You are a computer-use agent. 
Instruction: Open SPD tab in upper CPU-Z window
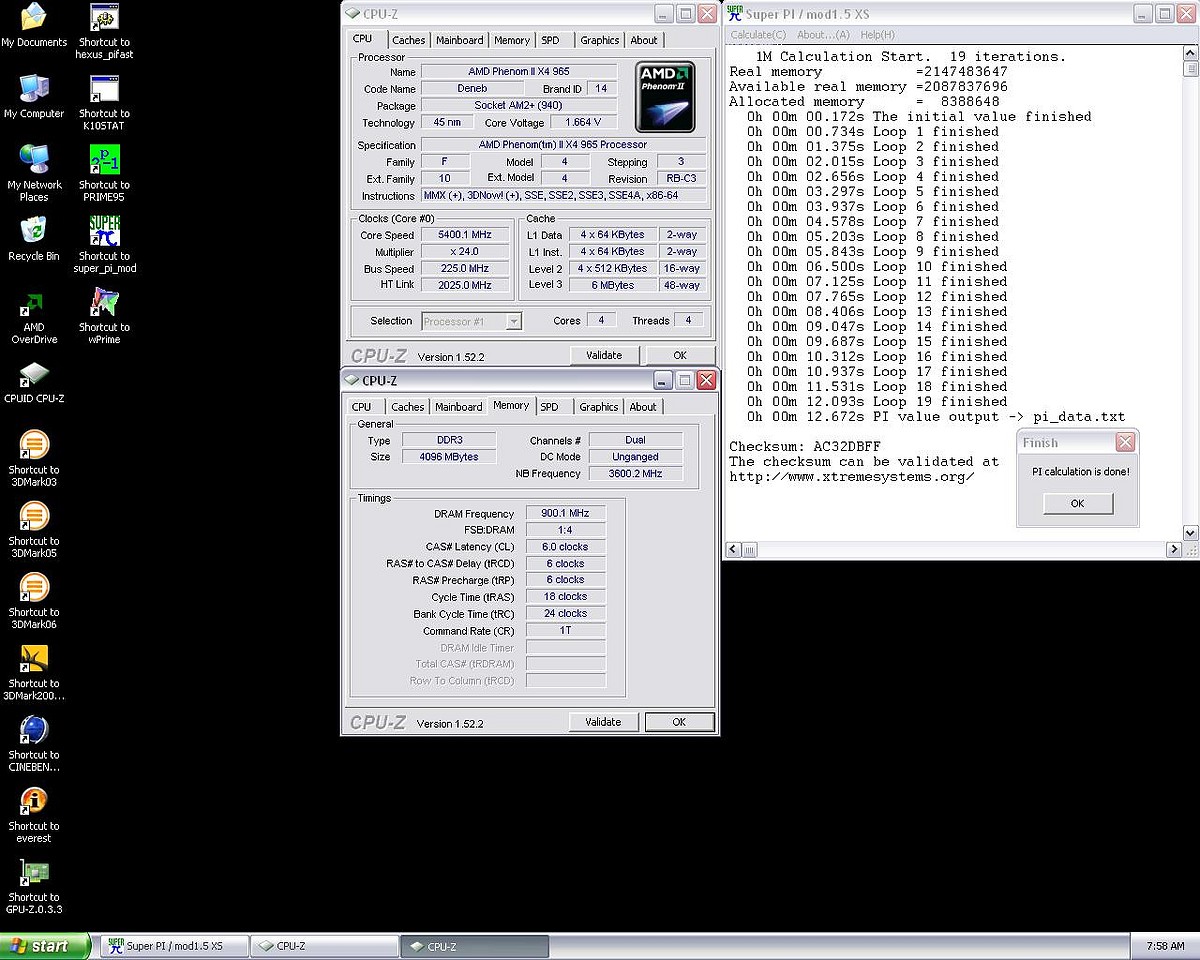coord(551,40)
